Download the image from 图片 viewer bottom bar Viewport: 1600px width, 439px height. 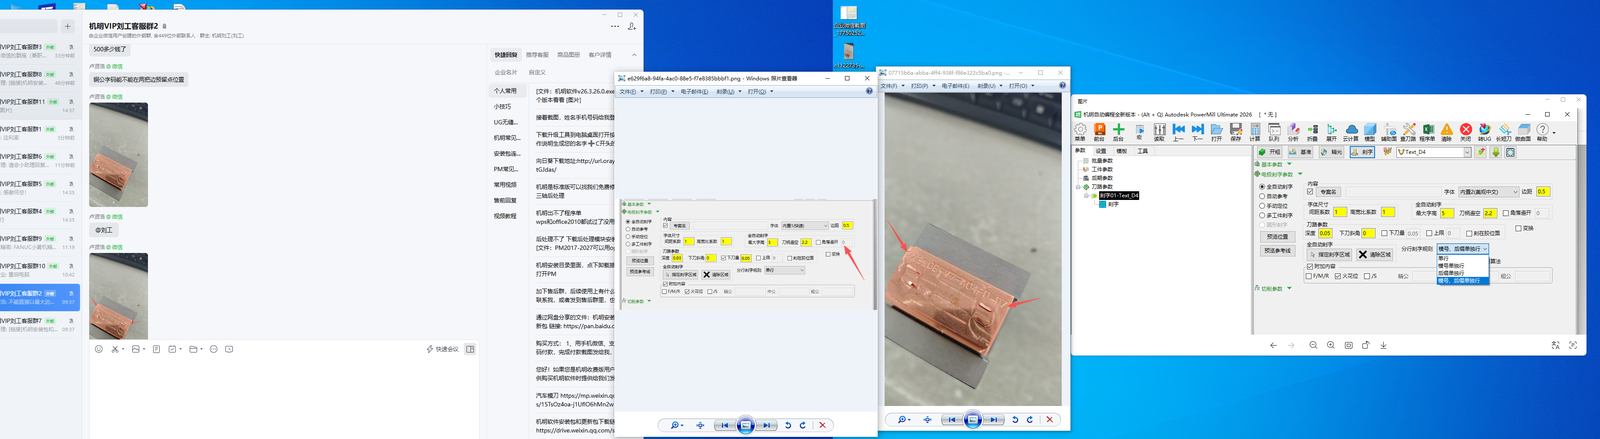(1383, 345)
